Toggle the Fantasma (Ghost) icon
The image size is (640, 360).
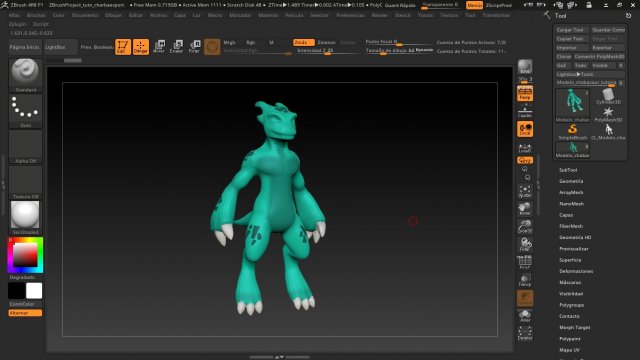pyautogui.click(x=525, y=298)
